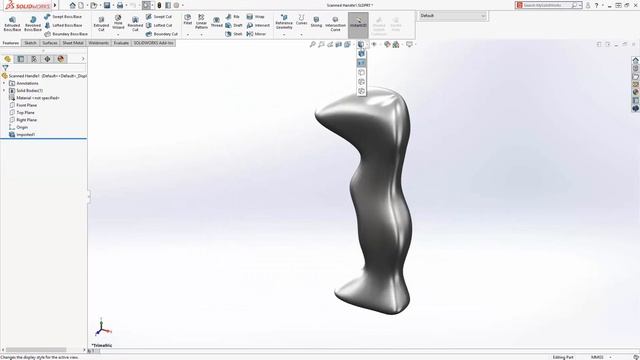Open the ConfigurationManager tab

34,59
